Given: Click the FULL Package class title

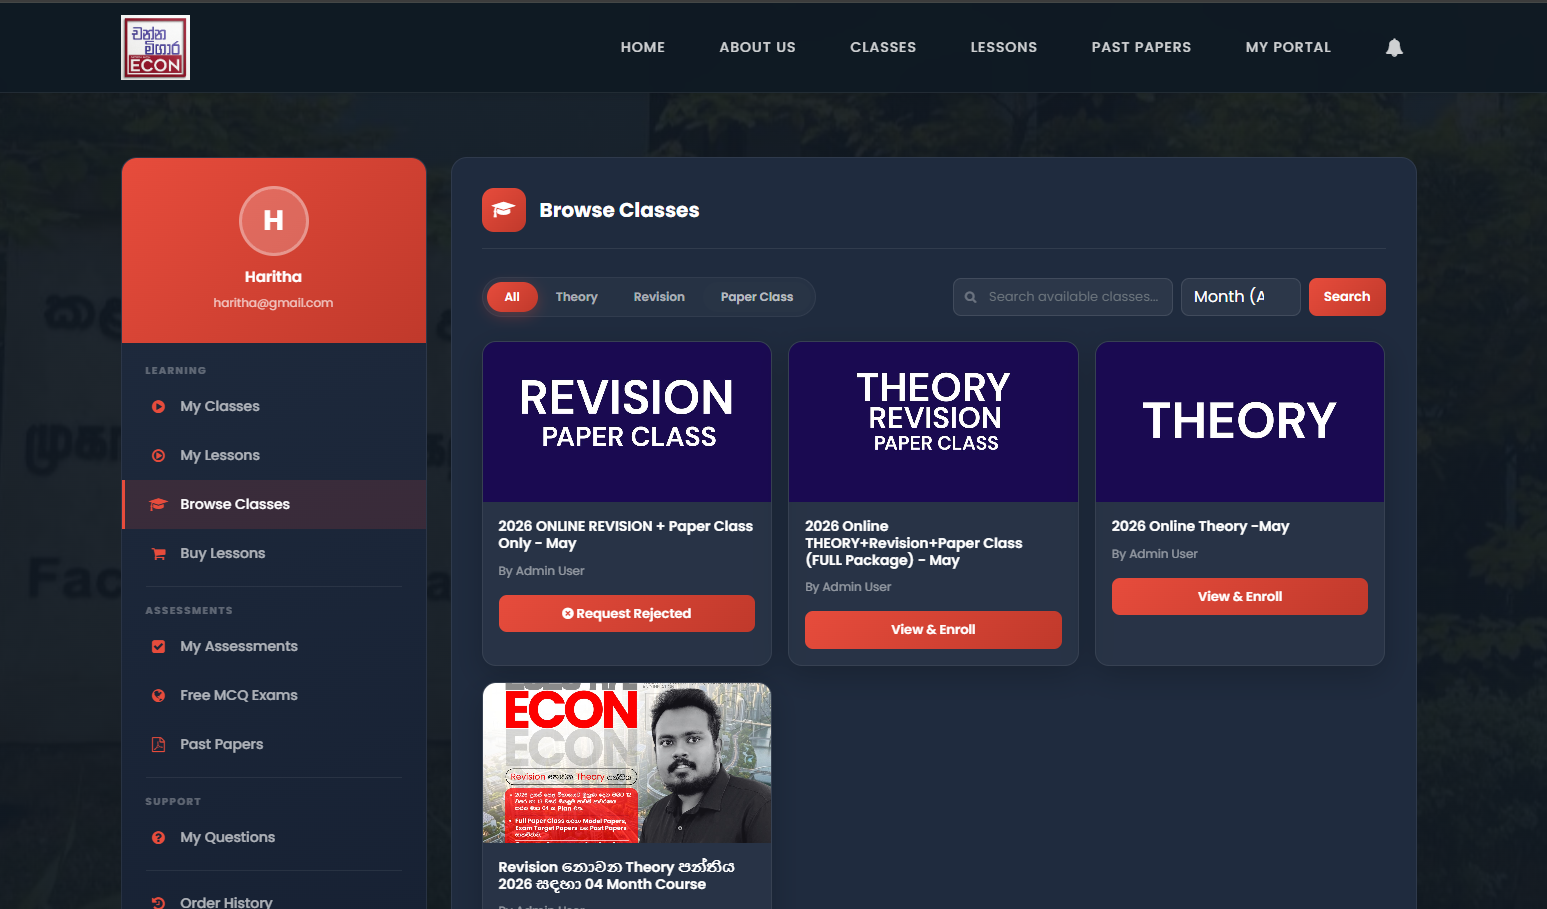Looking at the screenshot, I should pos(914,543).
